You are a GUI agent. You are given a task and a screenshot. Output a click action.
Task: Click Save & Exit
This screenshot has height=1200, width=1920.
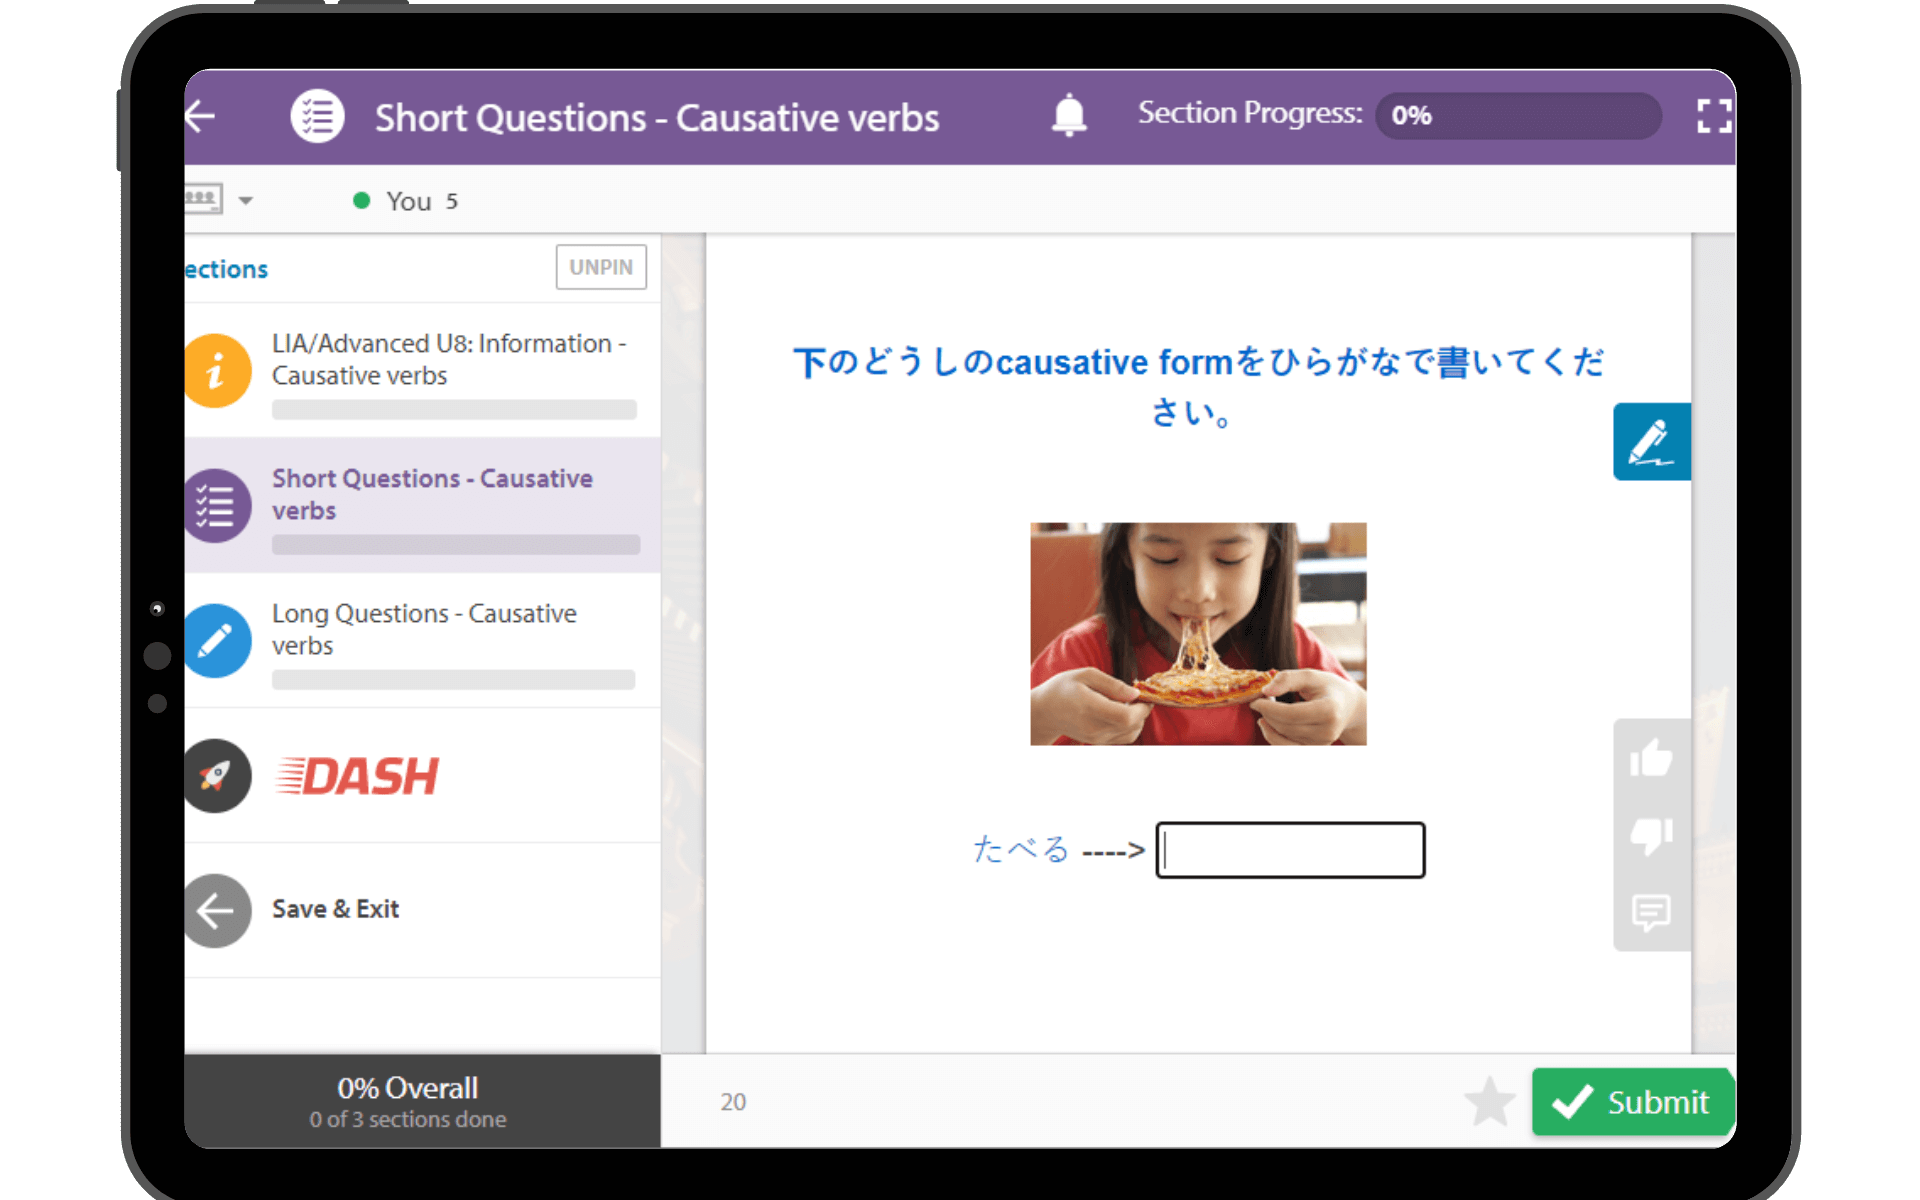click(x=335, y=909)
